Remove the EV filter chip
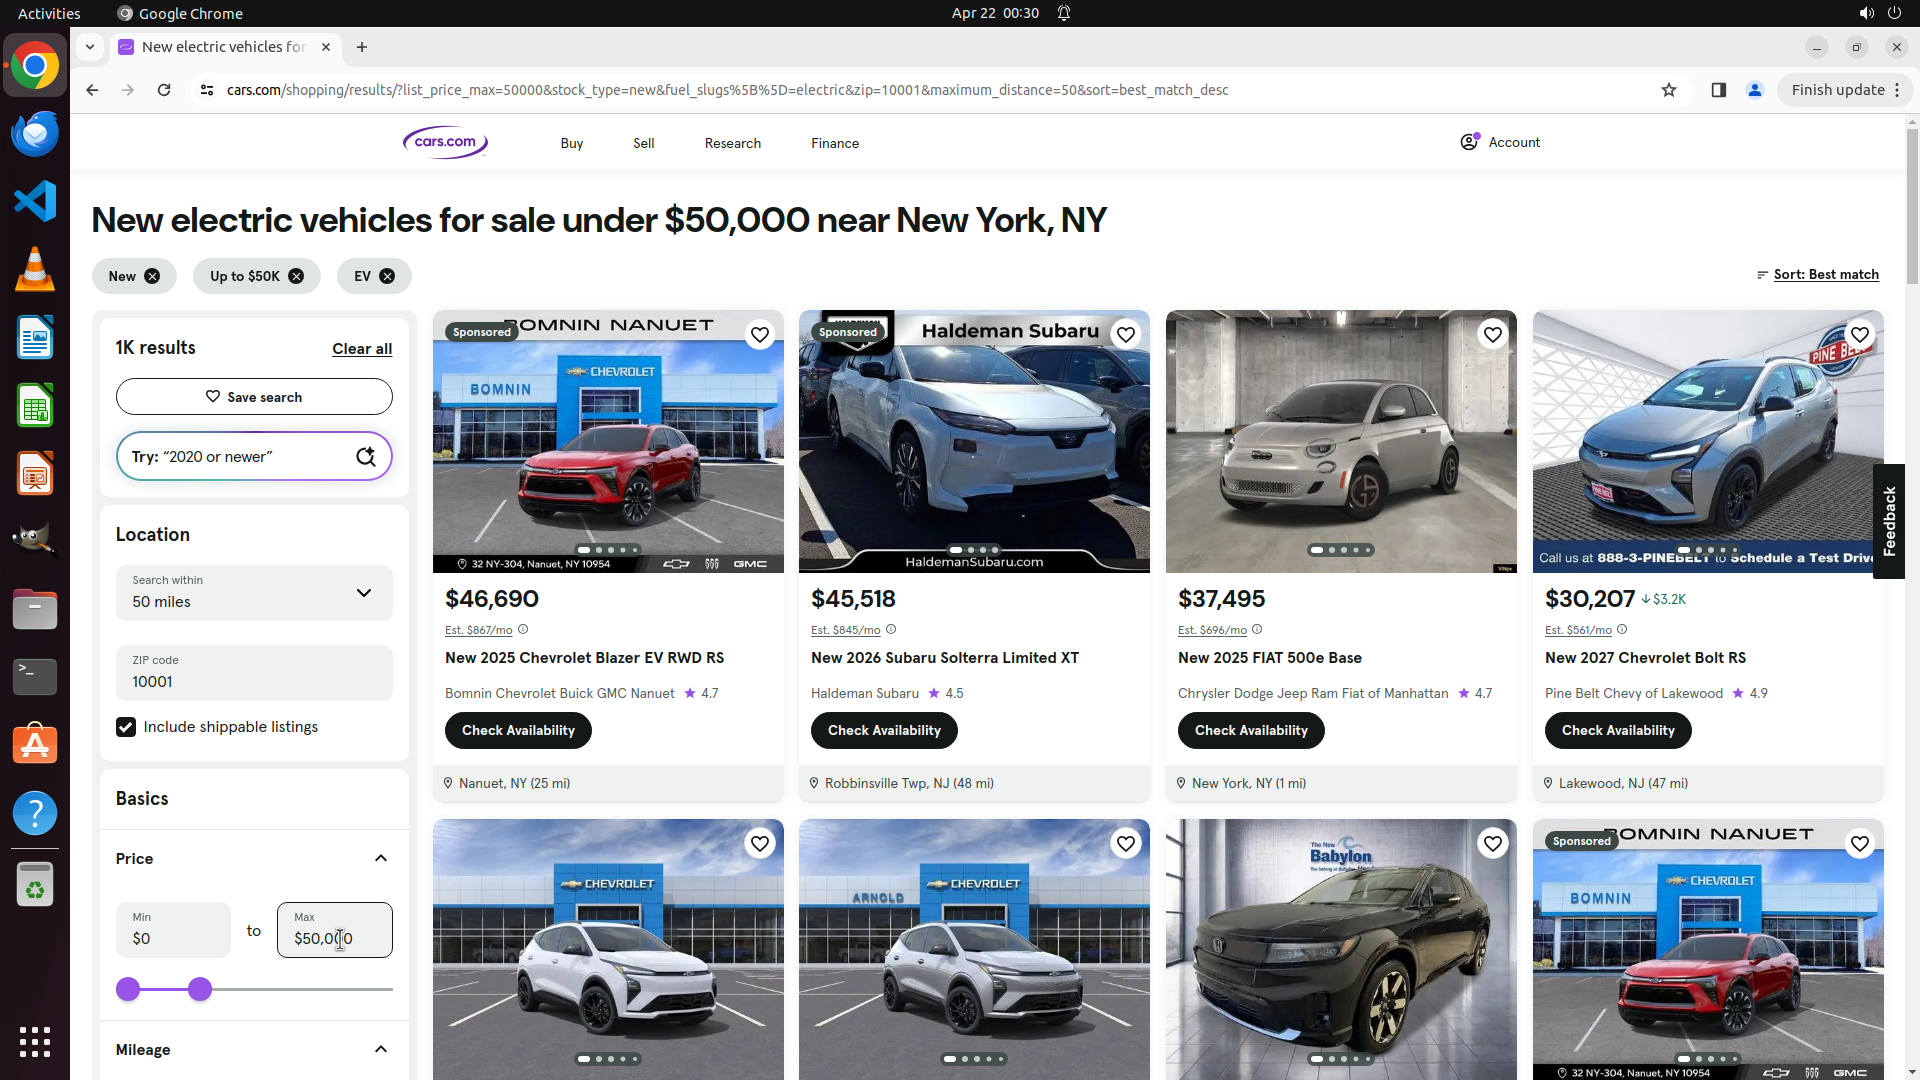Image resolution: width=1920 pixels, height=1080 pixels. [x=387, y=276]
